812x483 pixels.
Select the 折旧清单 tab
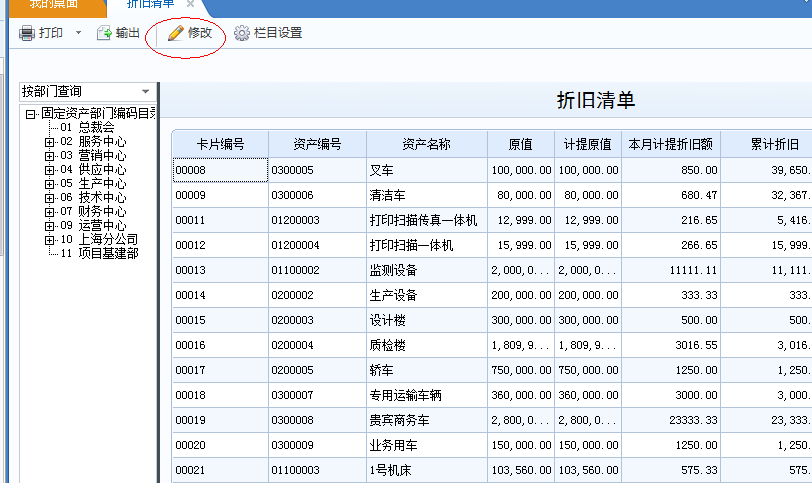(x=147, y=4)
